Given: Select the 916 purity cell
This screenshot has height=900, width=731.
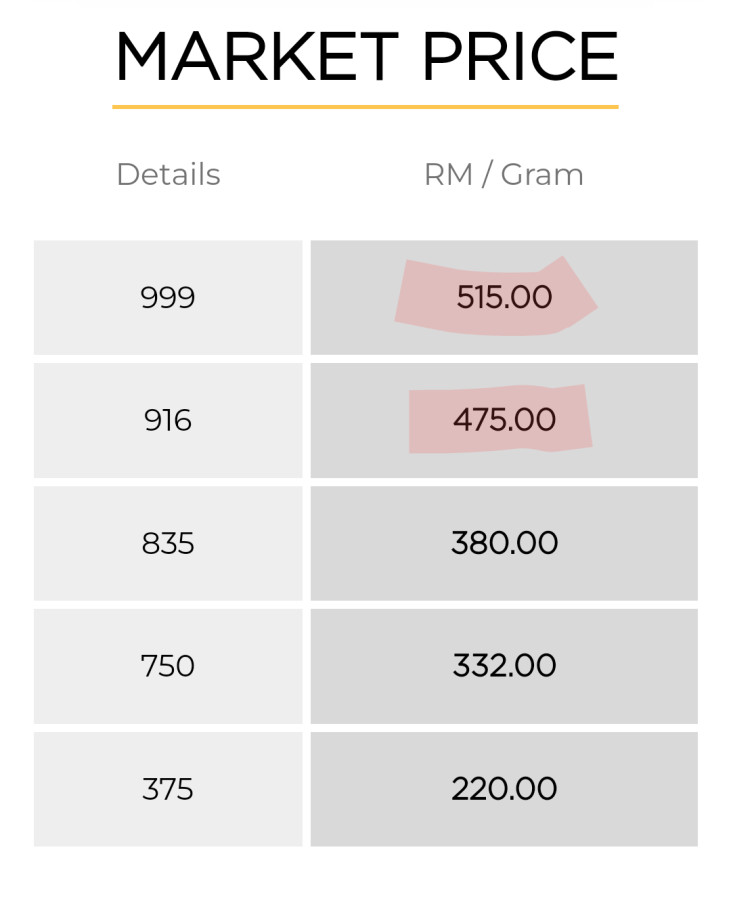Looking at the screenshot, I should pyautogui.click(x=168, y=420).
